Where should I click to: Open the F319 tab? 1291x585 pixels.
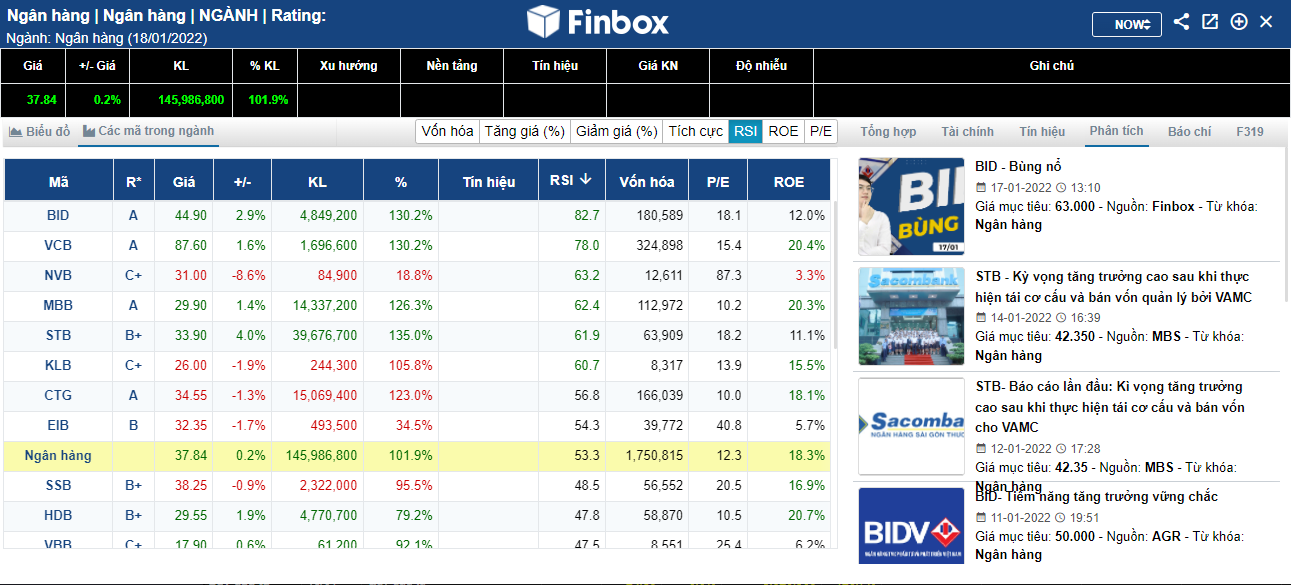click(x=1250, y=132)
